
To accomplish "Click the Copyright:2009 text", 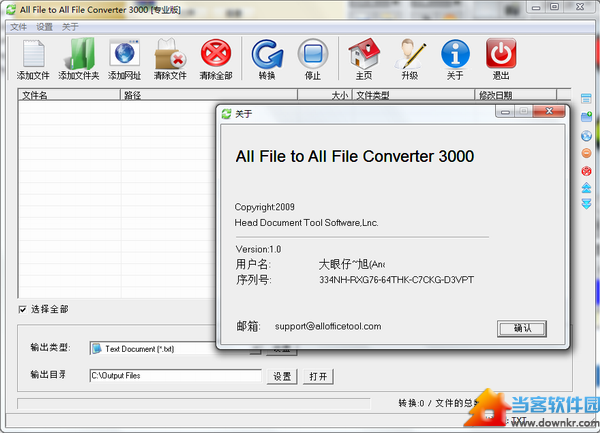I will click(264, 207).
